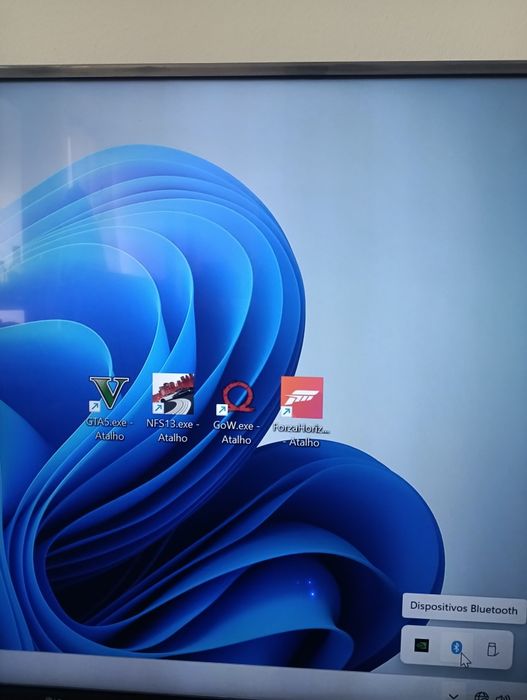This screenshot has height=700, width=527.
Task: Click the "NFS13.exe - Atalho" label text
Action: (173, 430)
